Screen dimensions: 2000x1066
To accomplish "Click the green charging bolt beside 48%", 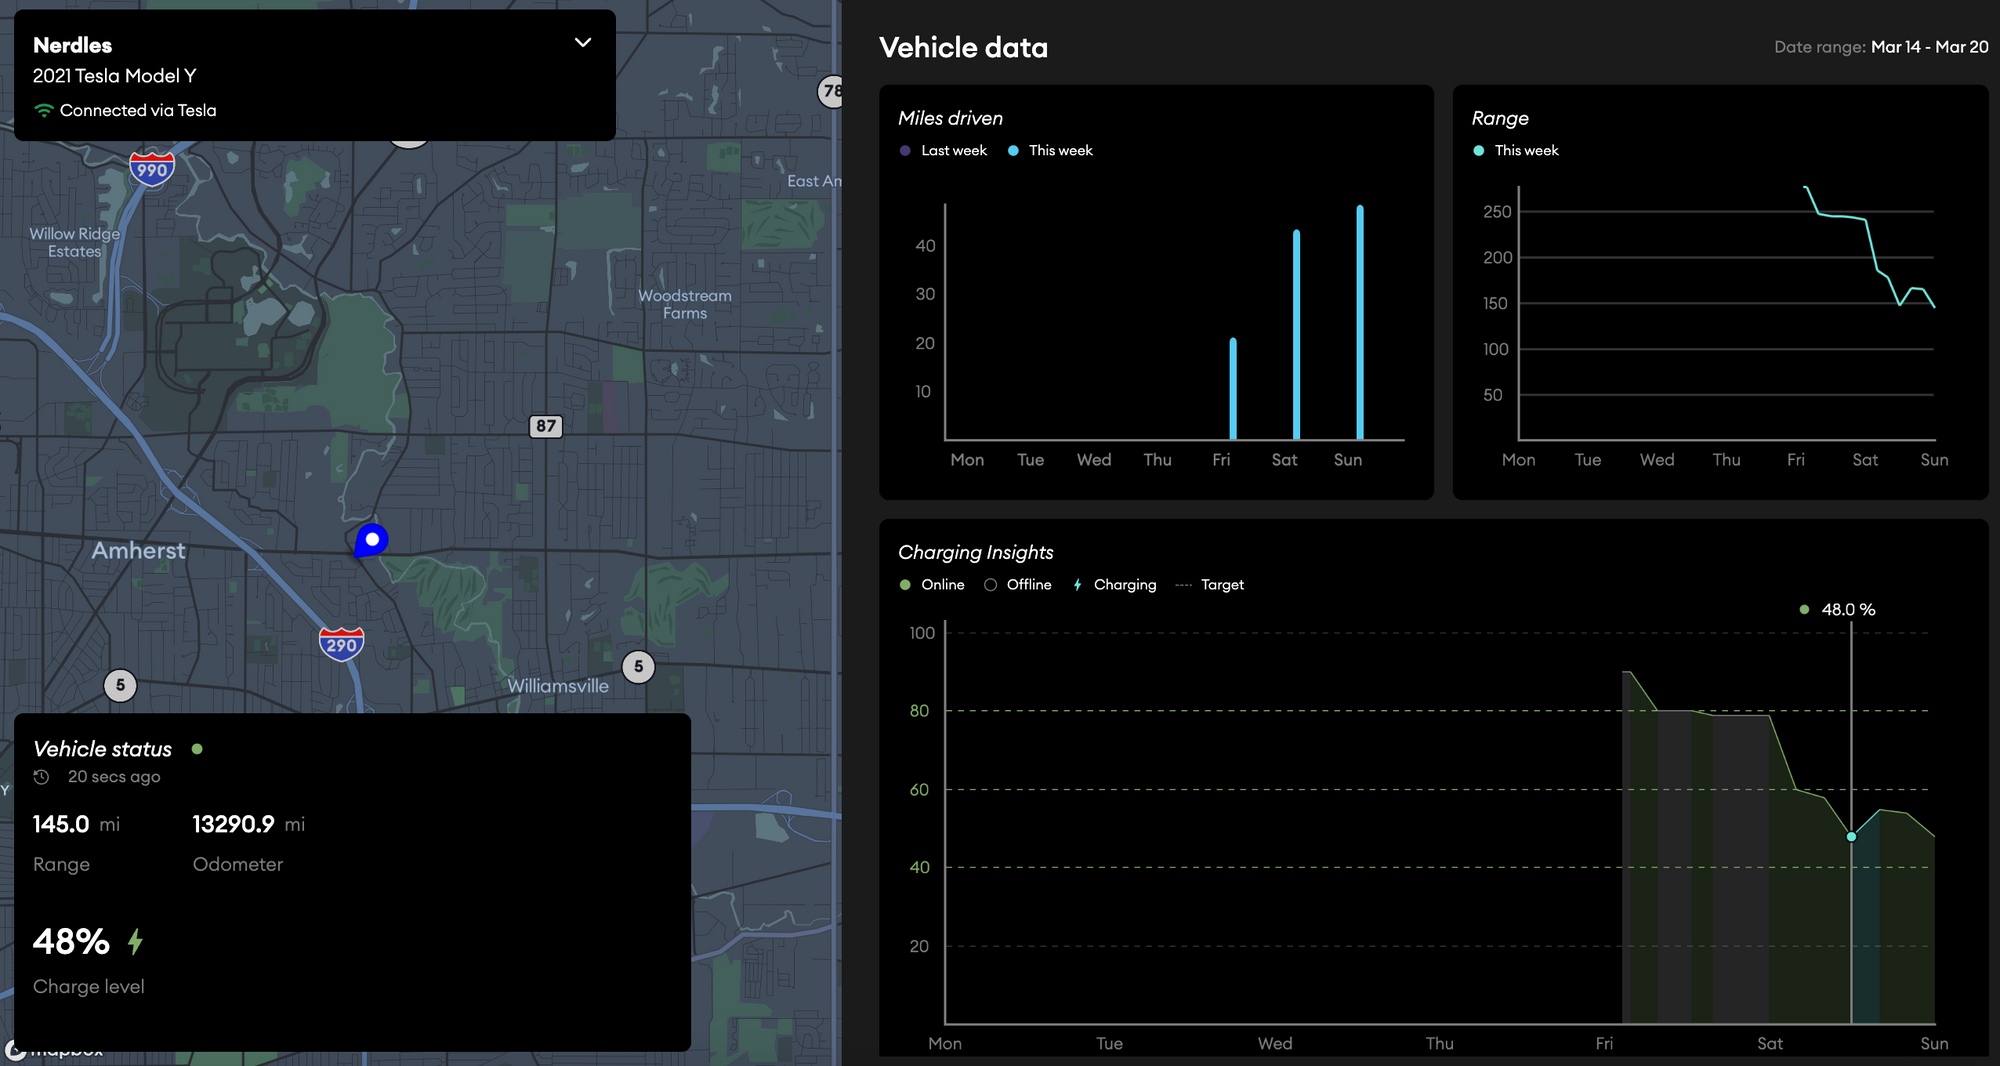I will tap(136, 941).
